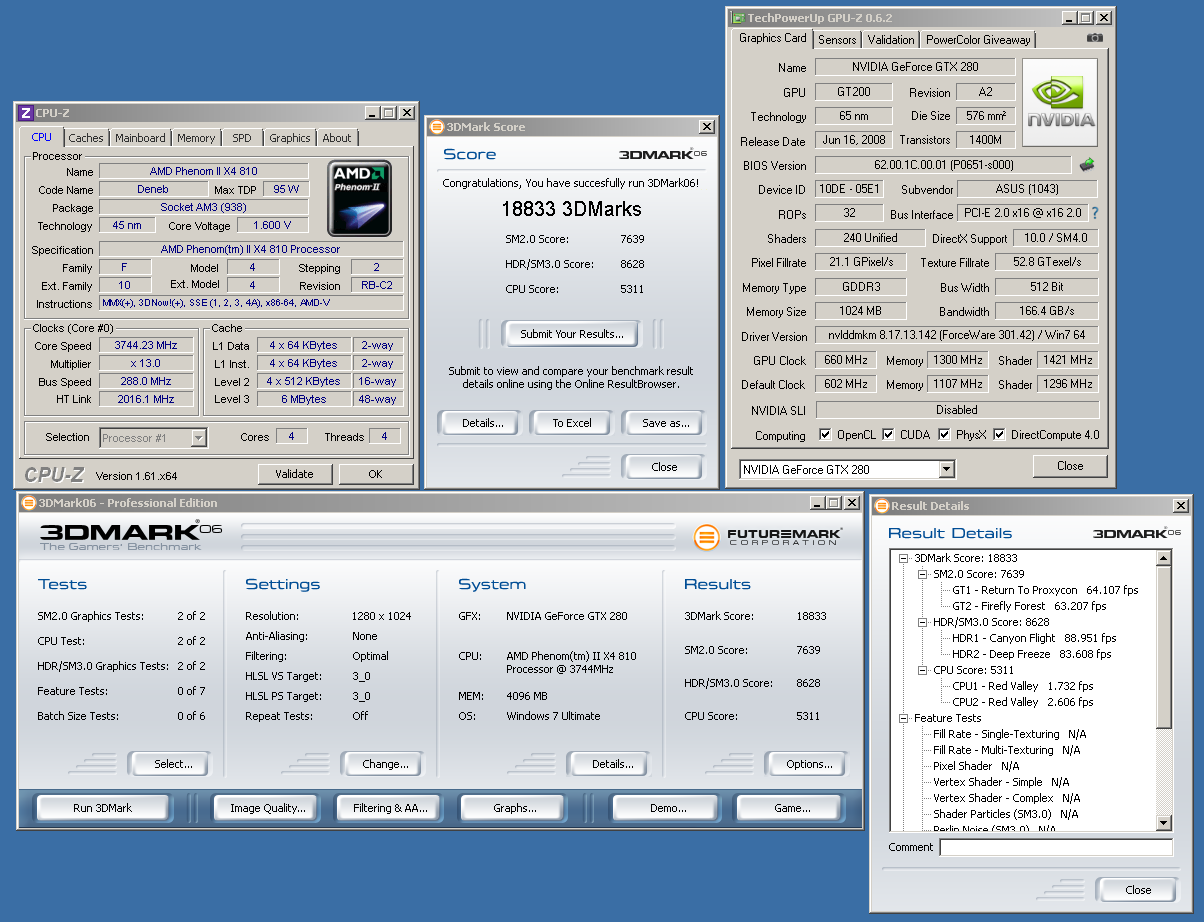Select CPU2 - Red Valley 2.606 fps row
The image size is (1204, 922).
1022,702
